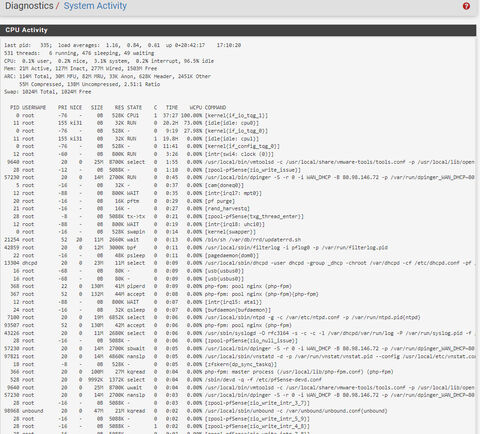
Task: Select the '[intr{swi4: clock (0)}]' row
Action: point(142,154)
